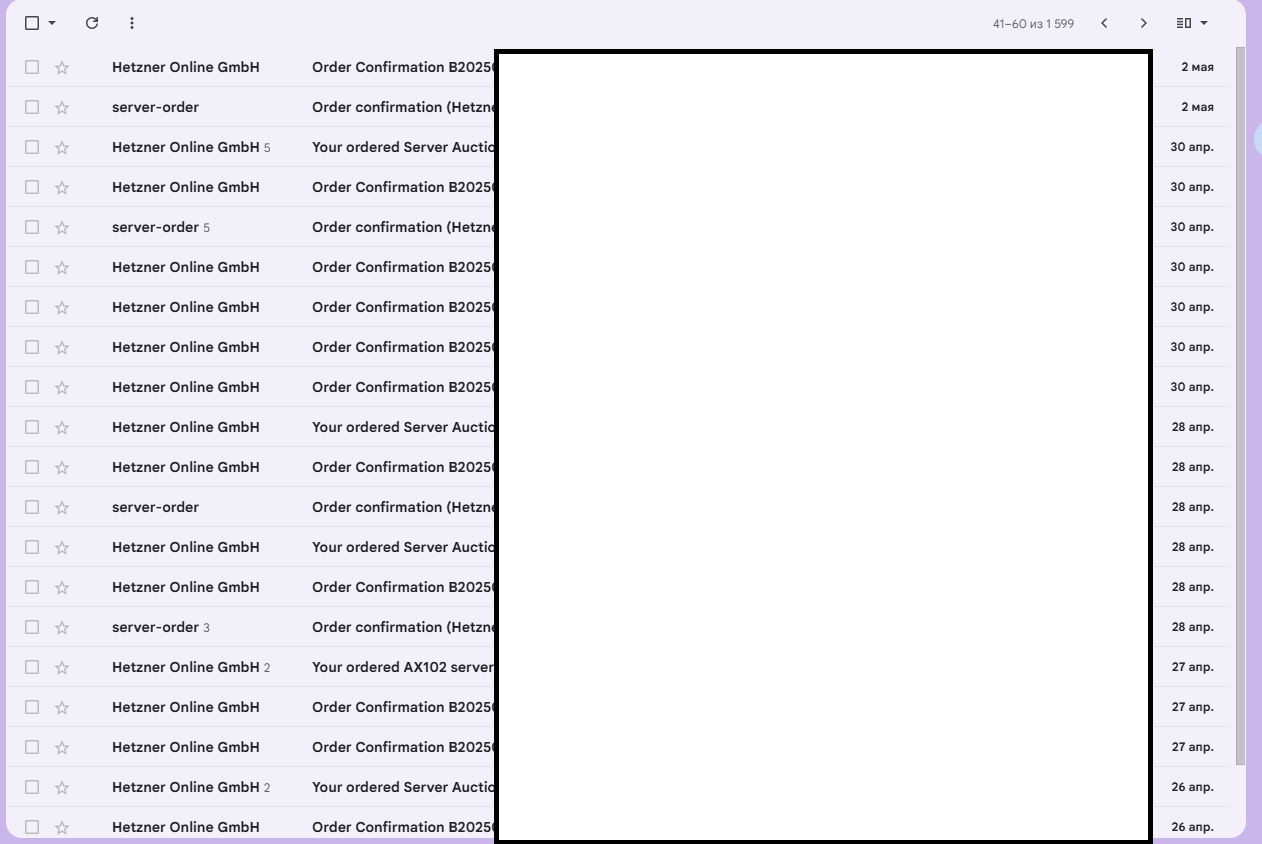Tick the select-all checkbox in the toolbar
Viewport: 1262px width, 844px height.
(x=32, y=23)
